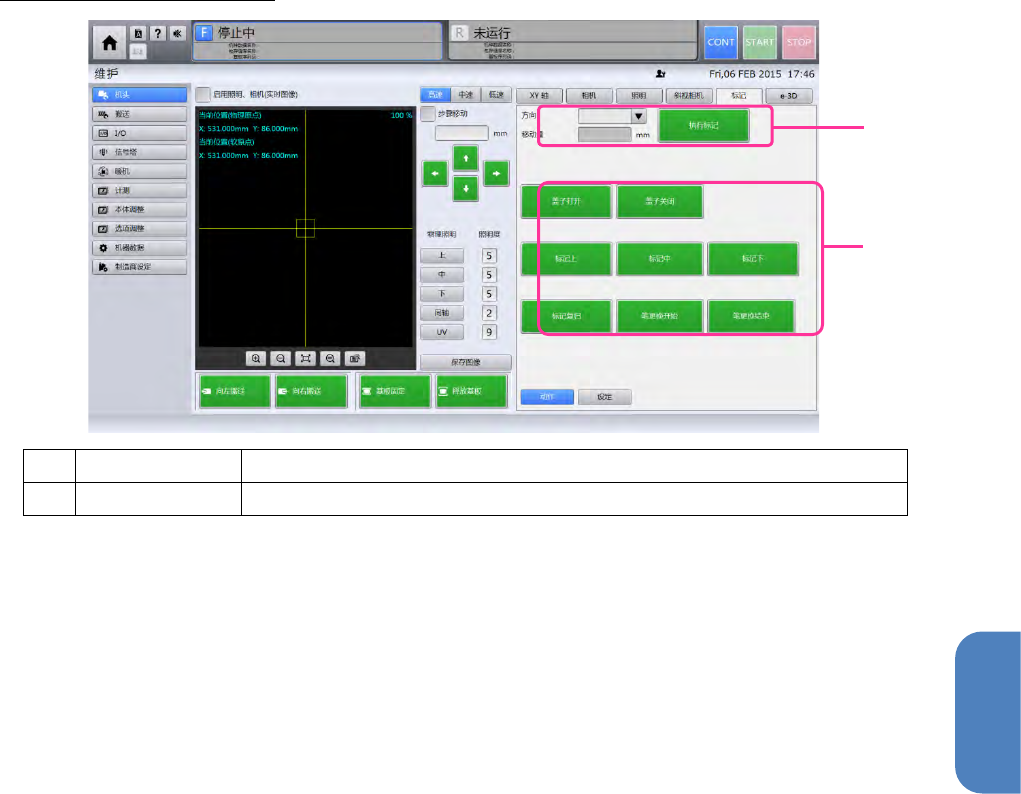Toggle the 中 middle lighting button

pyautogui.click(x=442, y=275)
